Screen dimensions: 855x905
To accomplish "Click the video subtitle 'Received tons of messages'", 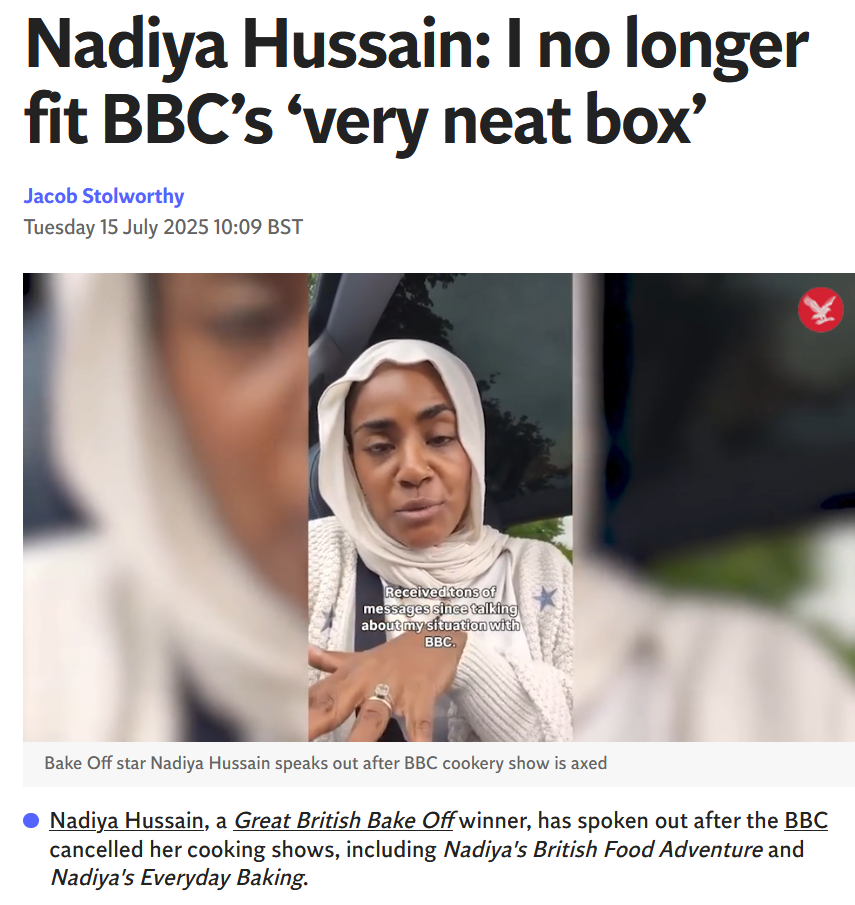I will point(440,616).
